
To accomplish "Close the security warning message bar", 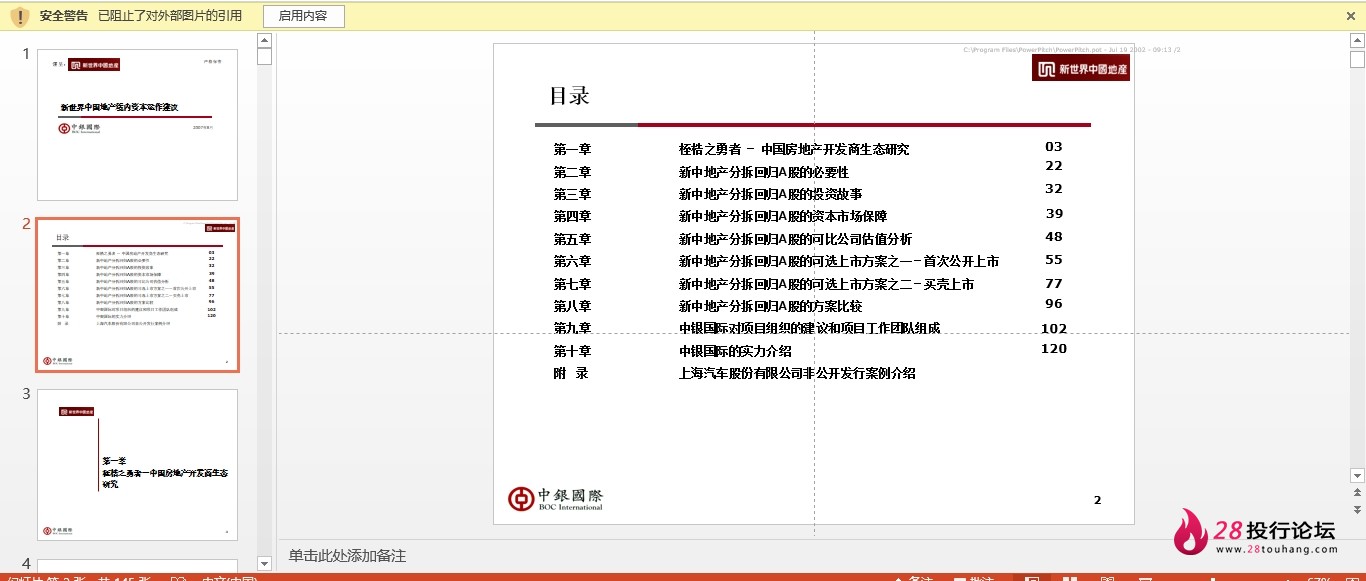I will [1351, 16].
